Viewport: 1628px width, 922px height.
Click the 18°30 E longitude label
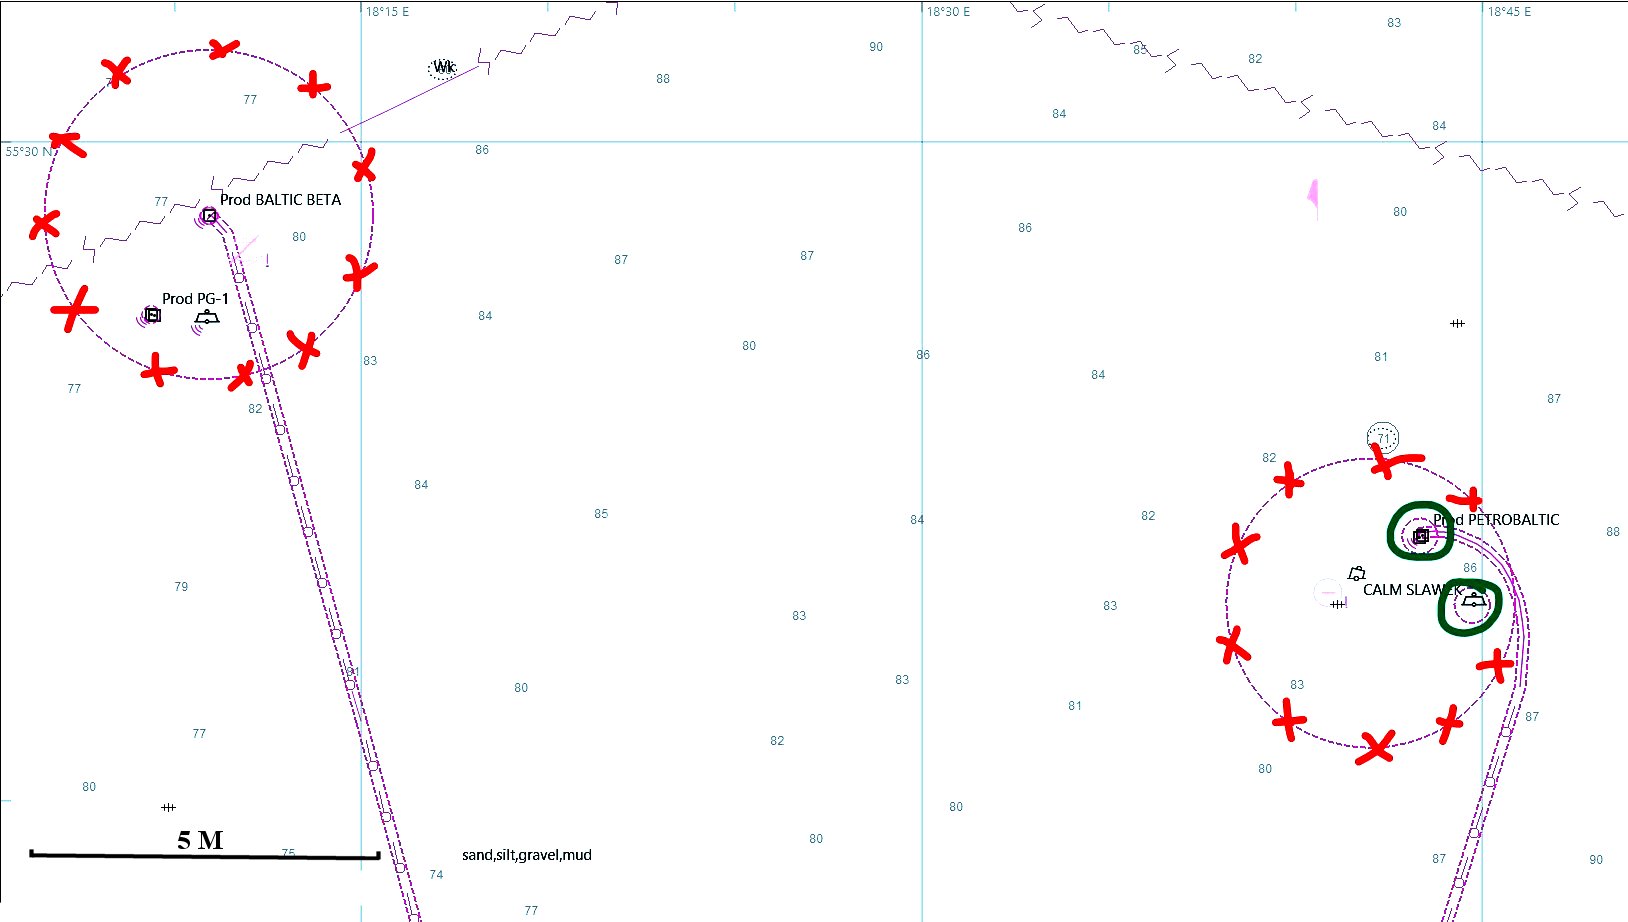click(948, 12)
